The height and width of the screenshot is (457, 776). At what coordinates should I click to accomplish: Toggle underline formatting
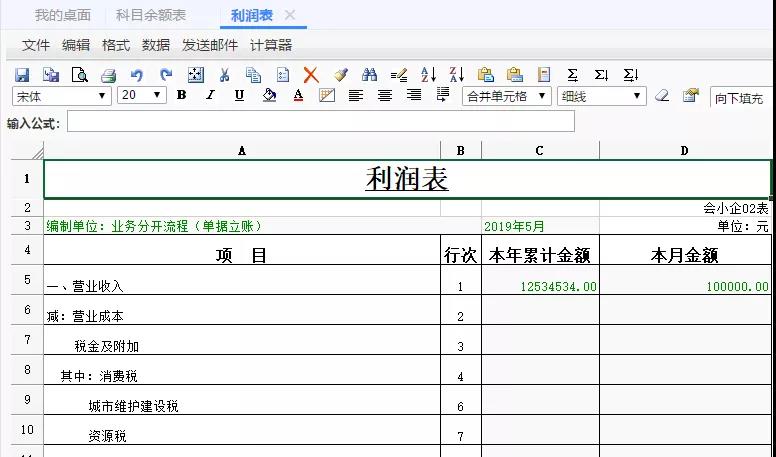click(239, 96)
